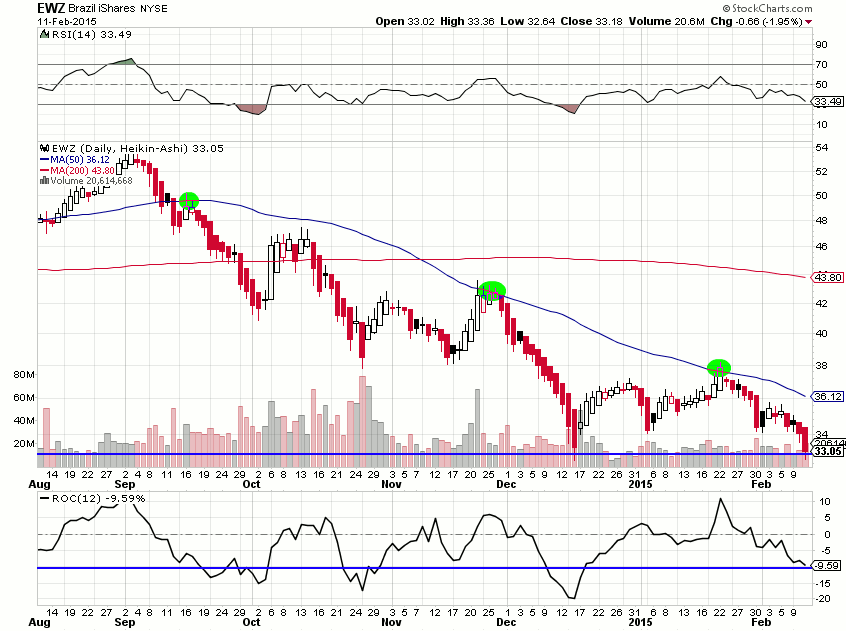Click the 36.12 value tag on price axis
This screenshot has width=846, height=631.
[828, 396]
